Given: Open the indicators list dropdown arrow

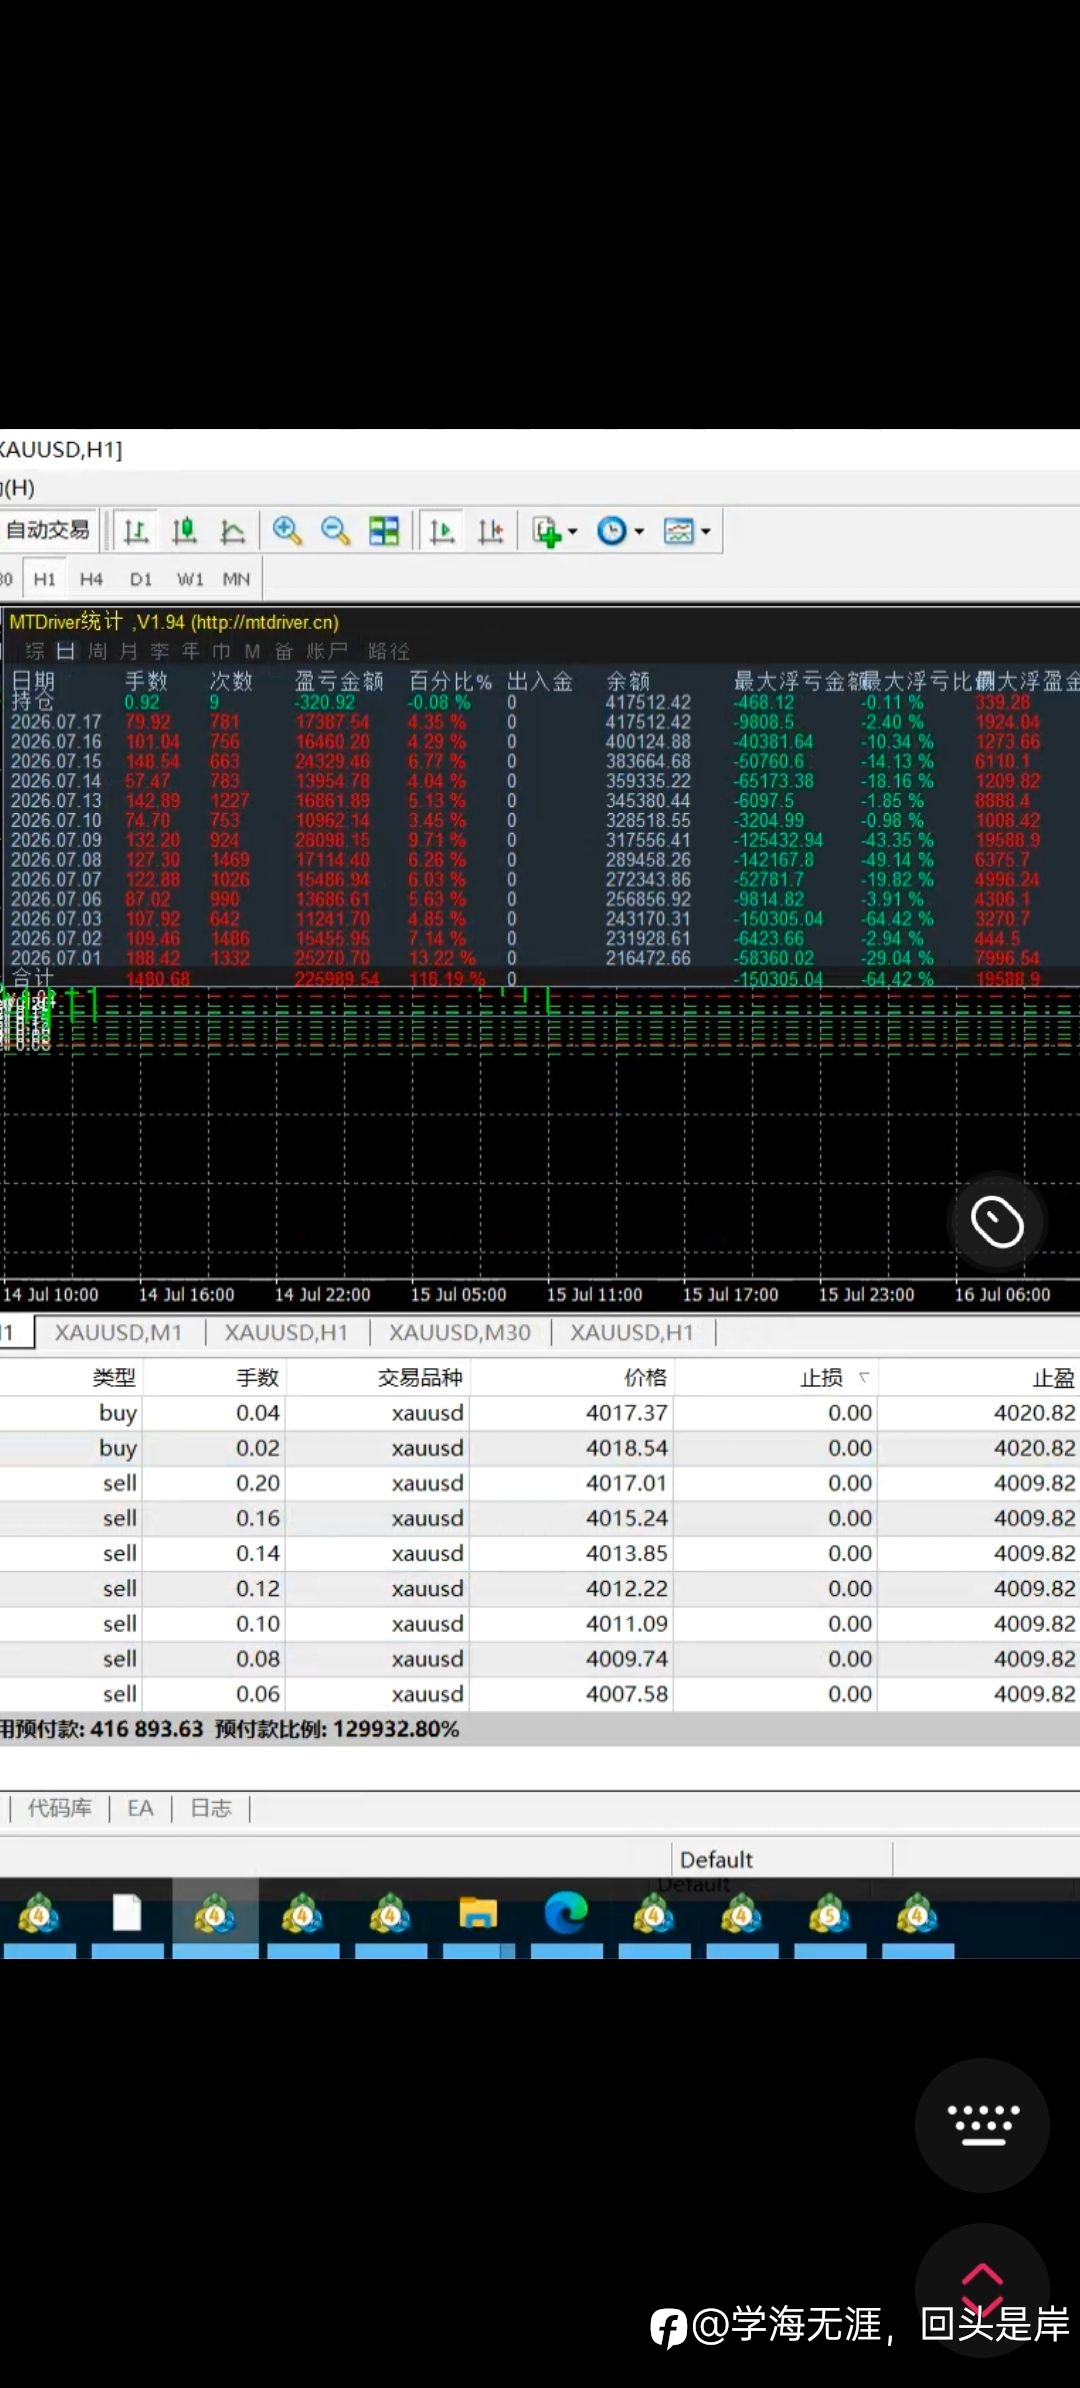Looking at the screenshot, I should point(573,532).
